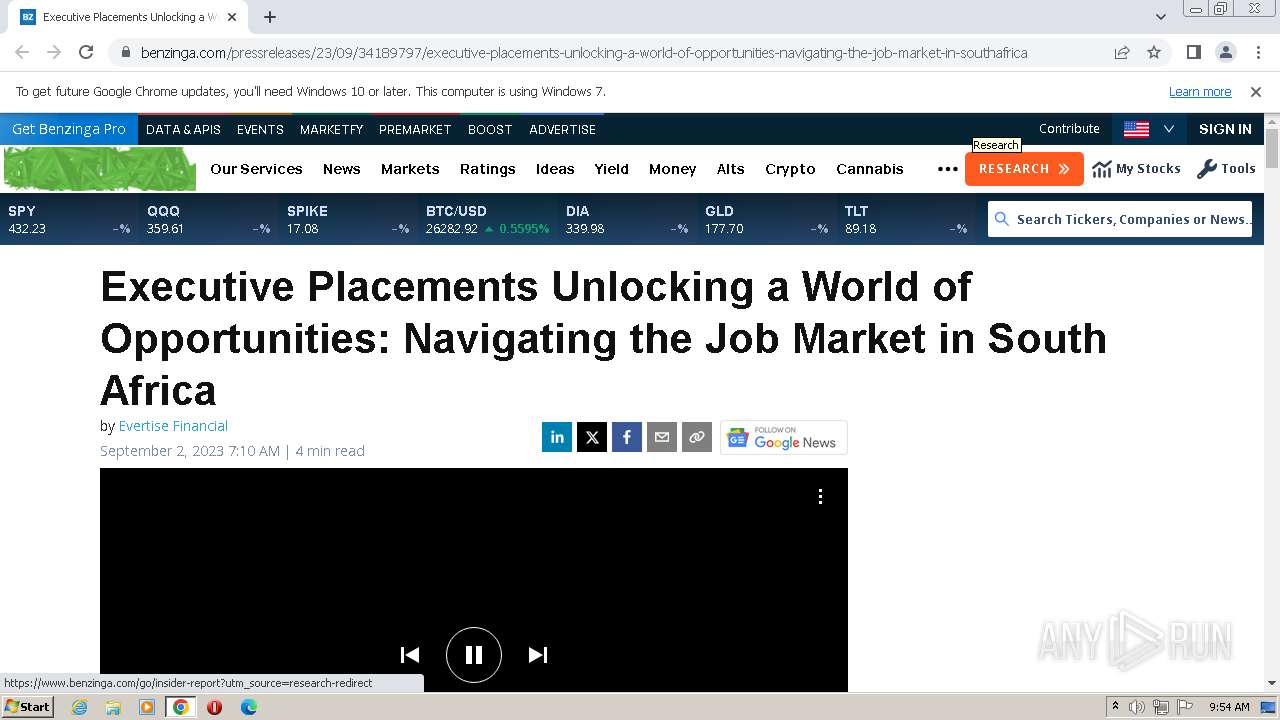This screenshot has height=720, width=1280.
Task: Bookmark this page with star icon
Action: [1154, 52]
